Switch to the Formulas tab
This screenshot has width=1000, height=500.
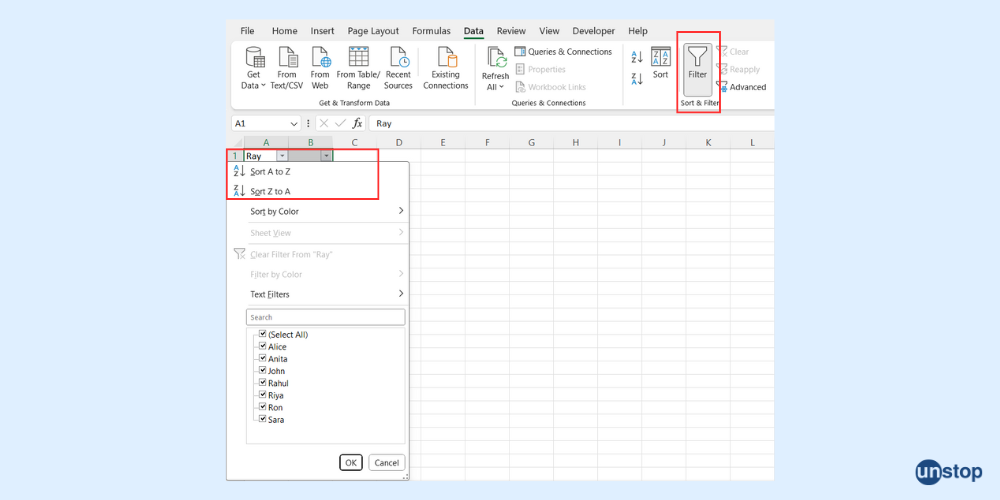[x=431, y=31]
